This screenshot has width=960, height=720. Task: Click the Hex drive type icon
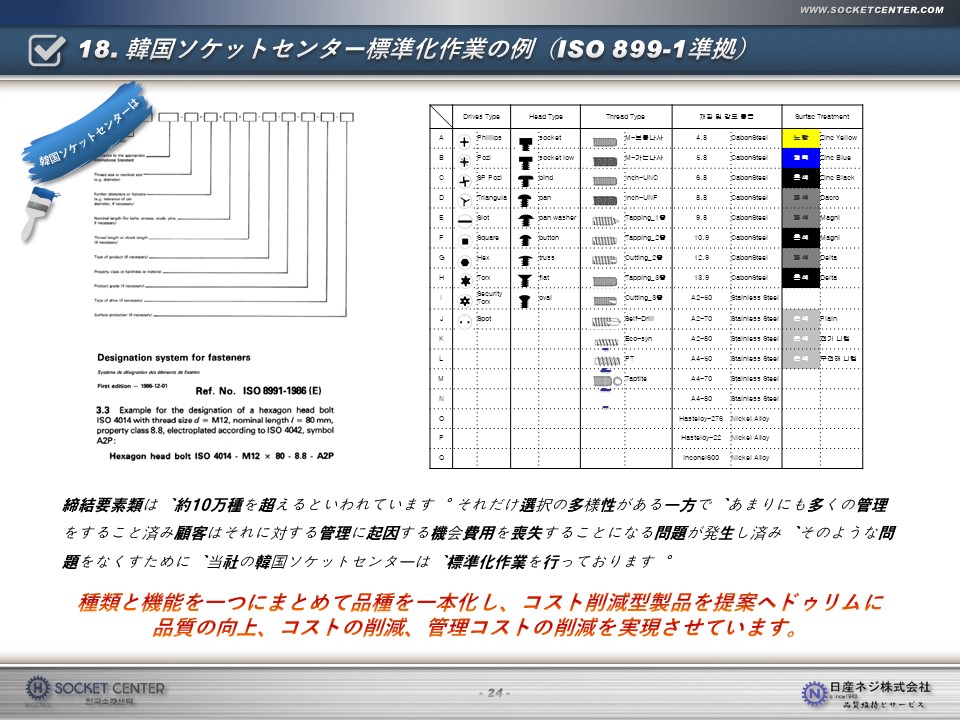[465, 260]
